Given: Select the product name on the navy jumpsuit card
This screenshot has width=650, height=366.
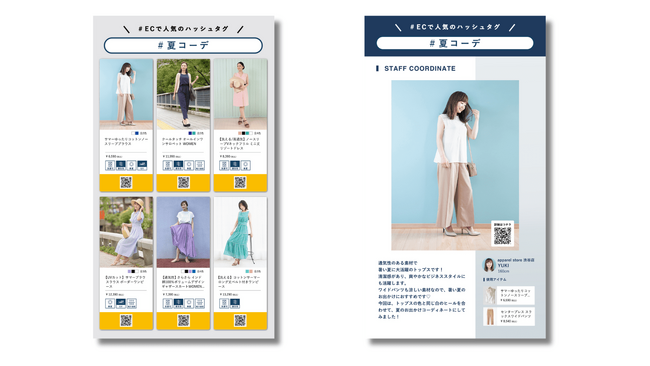Looking at the screenshot, I should [182, 142].
